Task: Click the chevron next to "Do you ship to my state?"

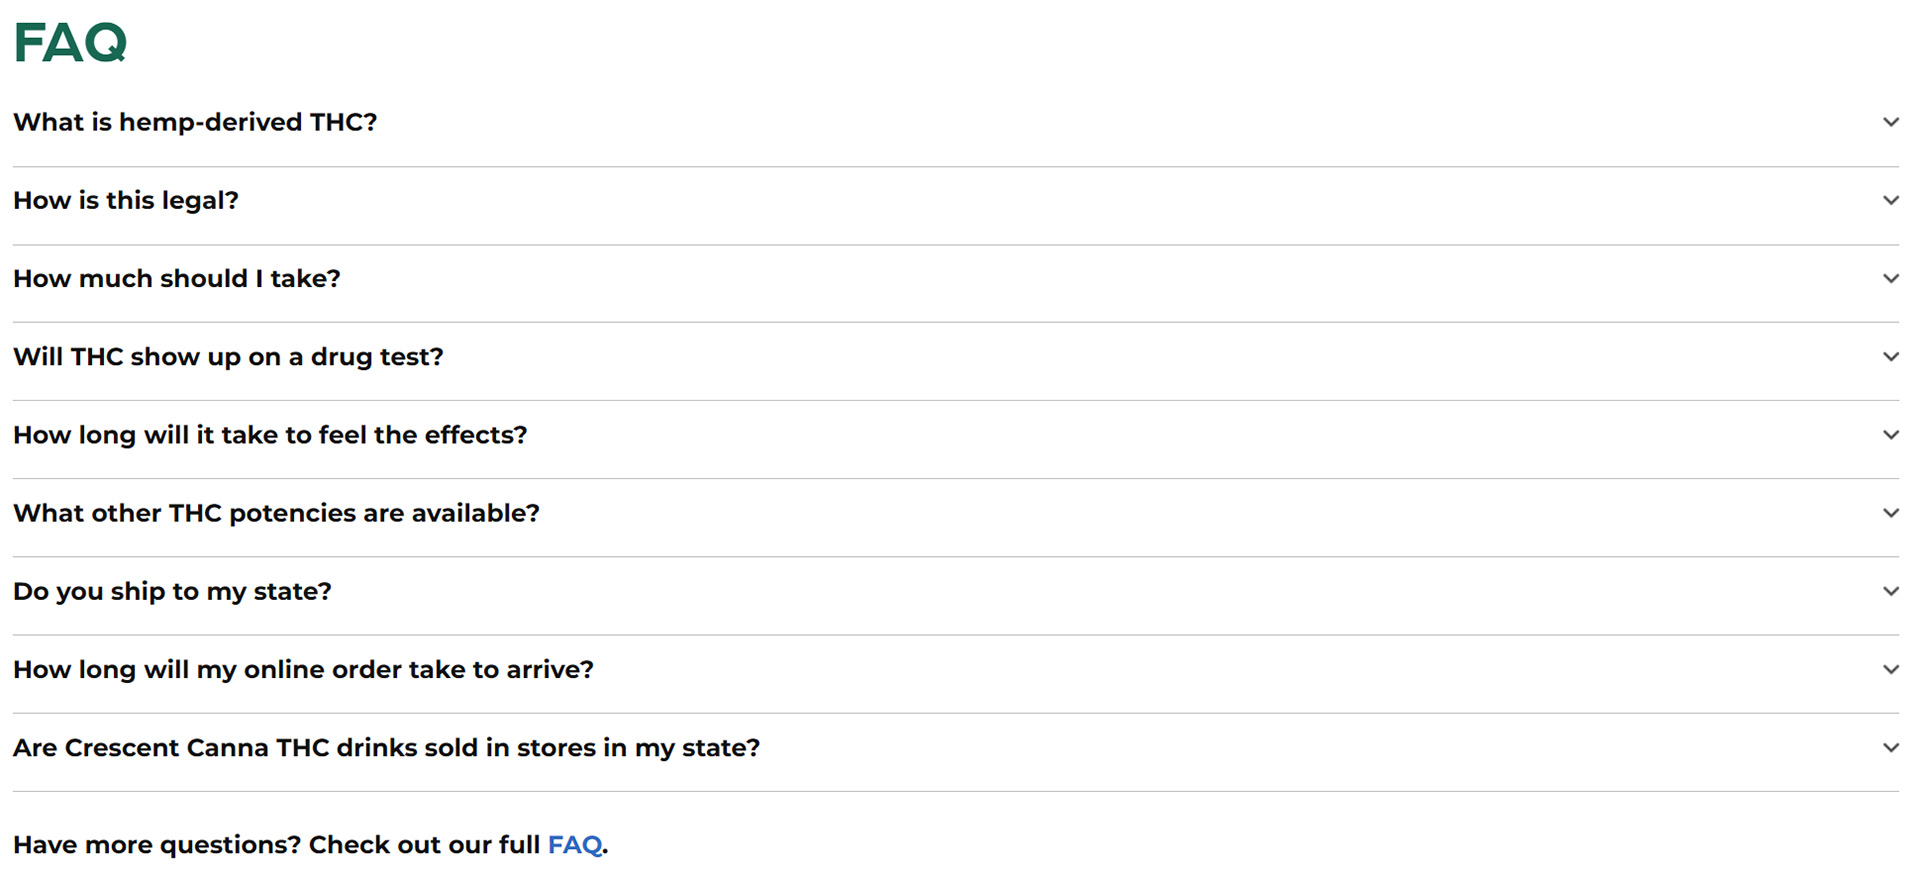Action: coord(1890,591)
